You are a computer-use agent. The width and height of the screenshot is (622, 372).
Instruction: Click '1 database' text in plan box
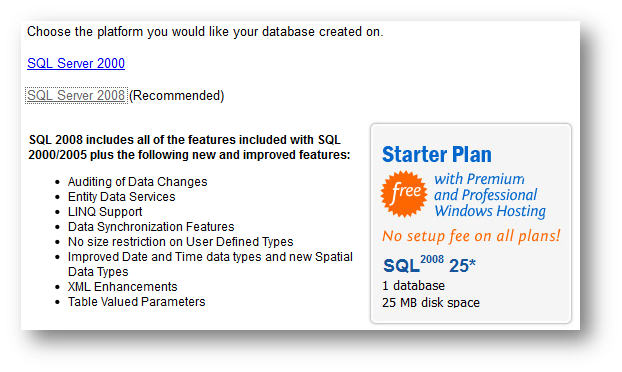point(413,286)
